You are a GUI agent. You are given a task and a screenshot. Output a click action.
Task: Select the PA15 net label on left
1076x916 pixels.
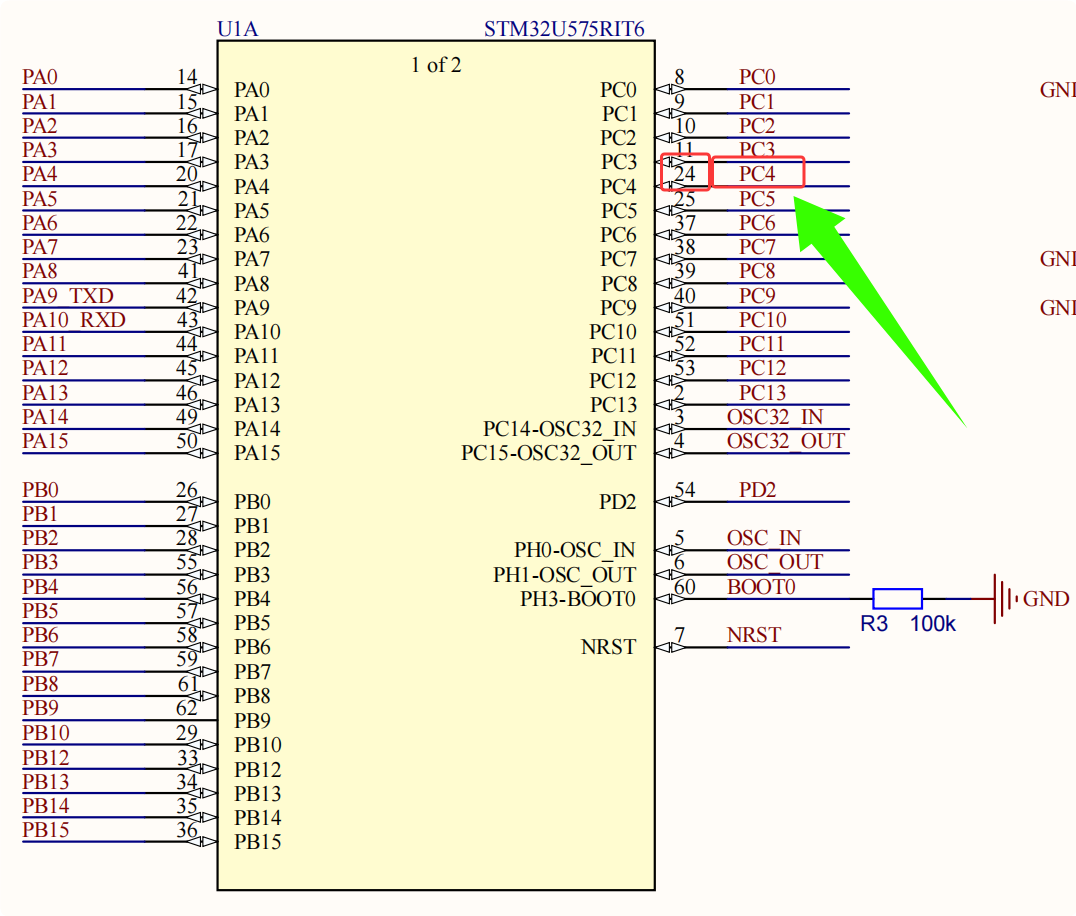[45, 441]
